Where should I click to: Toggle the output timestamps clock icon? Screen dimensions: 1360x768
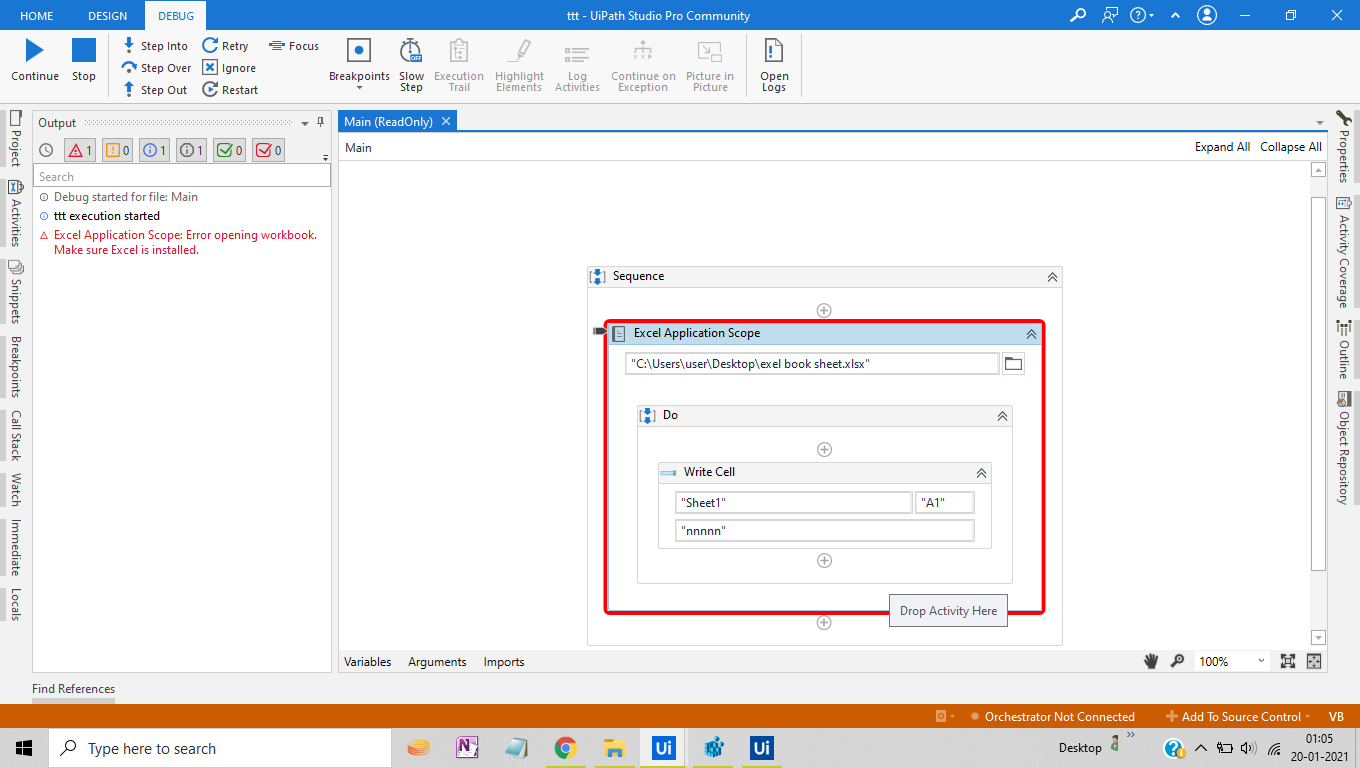46,151
